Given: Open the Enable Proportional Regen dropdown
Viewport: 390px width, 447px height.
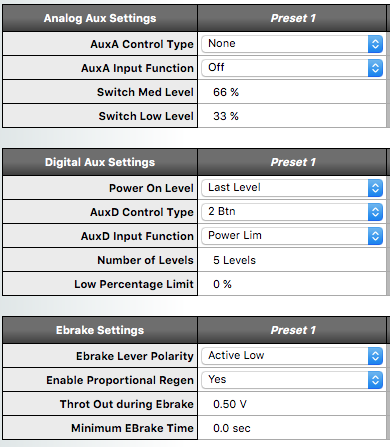Looking at the screenshot, I should pyautogui.click(x=292, y=380).
